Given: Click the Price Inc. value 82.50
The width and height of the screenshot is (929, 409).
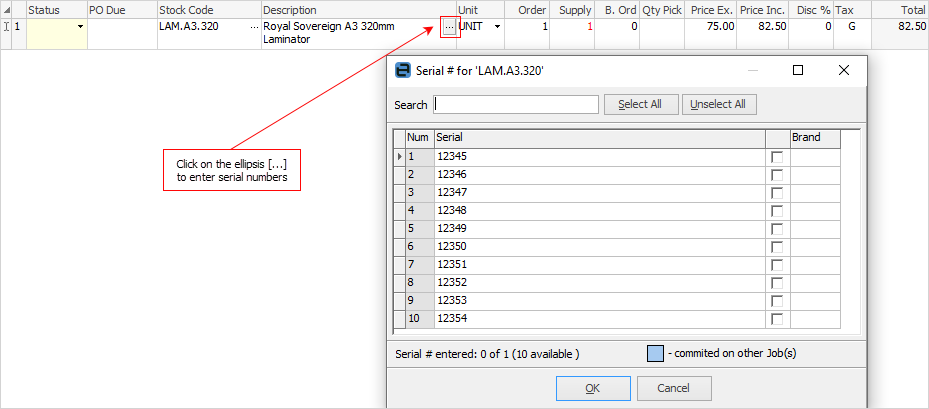Looking at the screenshot, I should (773, 27).
